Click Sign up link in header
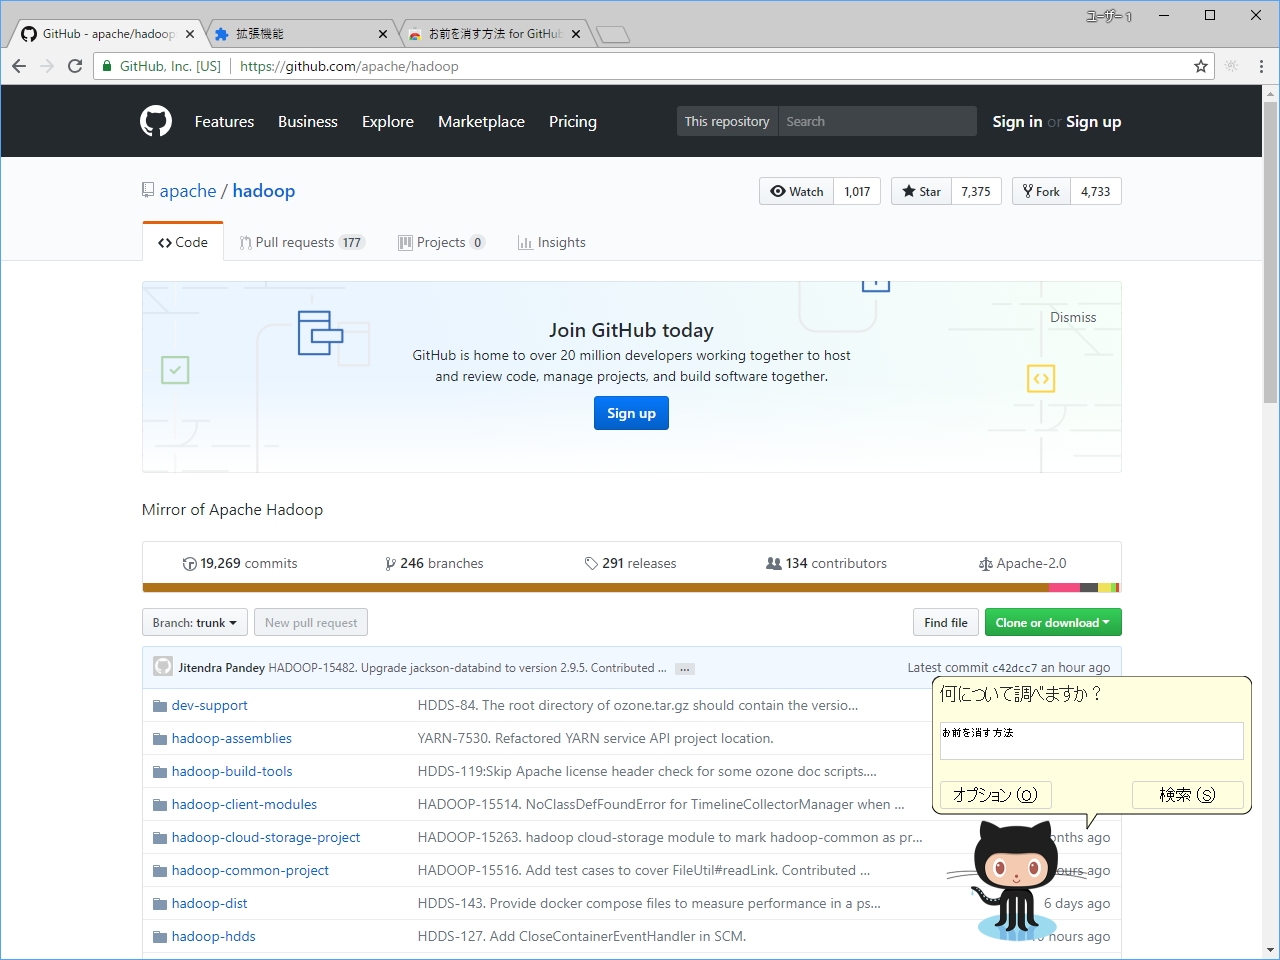 point(1094,121)
